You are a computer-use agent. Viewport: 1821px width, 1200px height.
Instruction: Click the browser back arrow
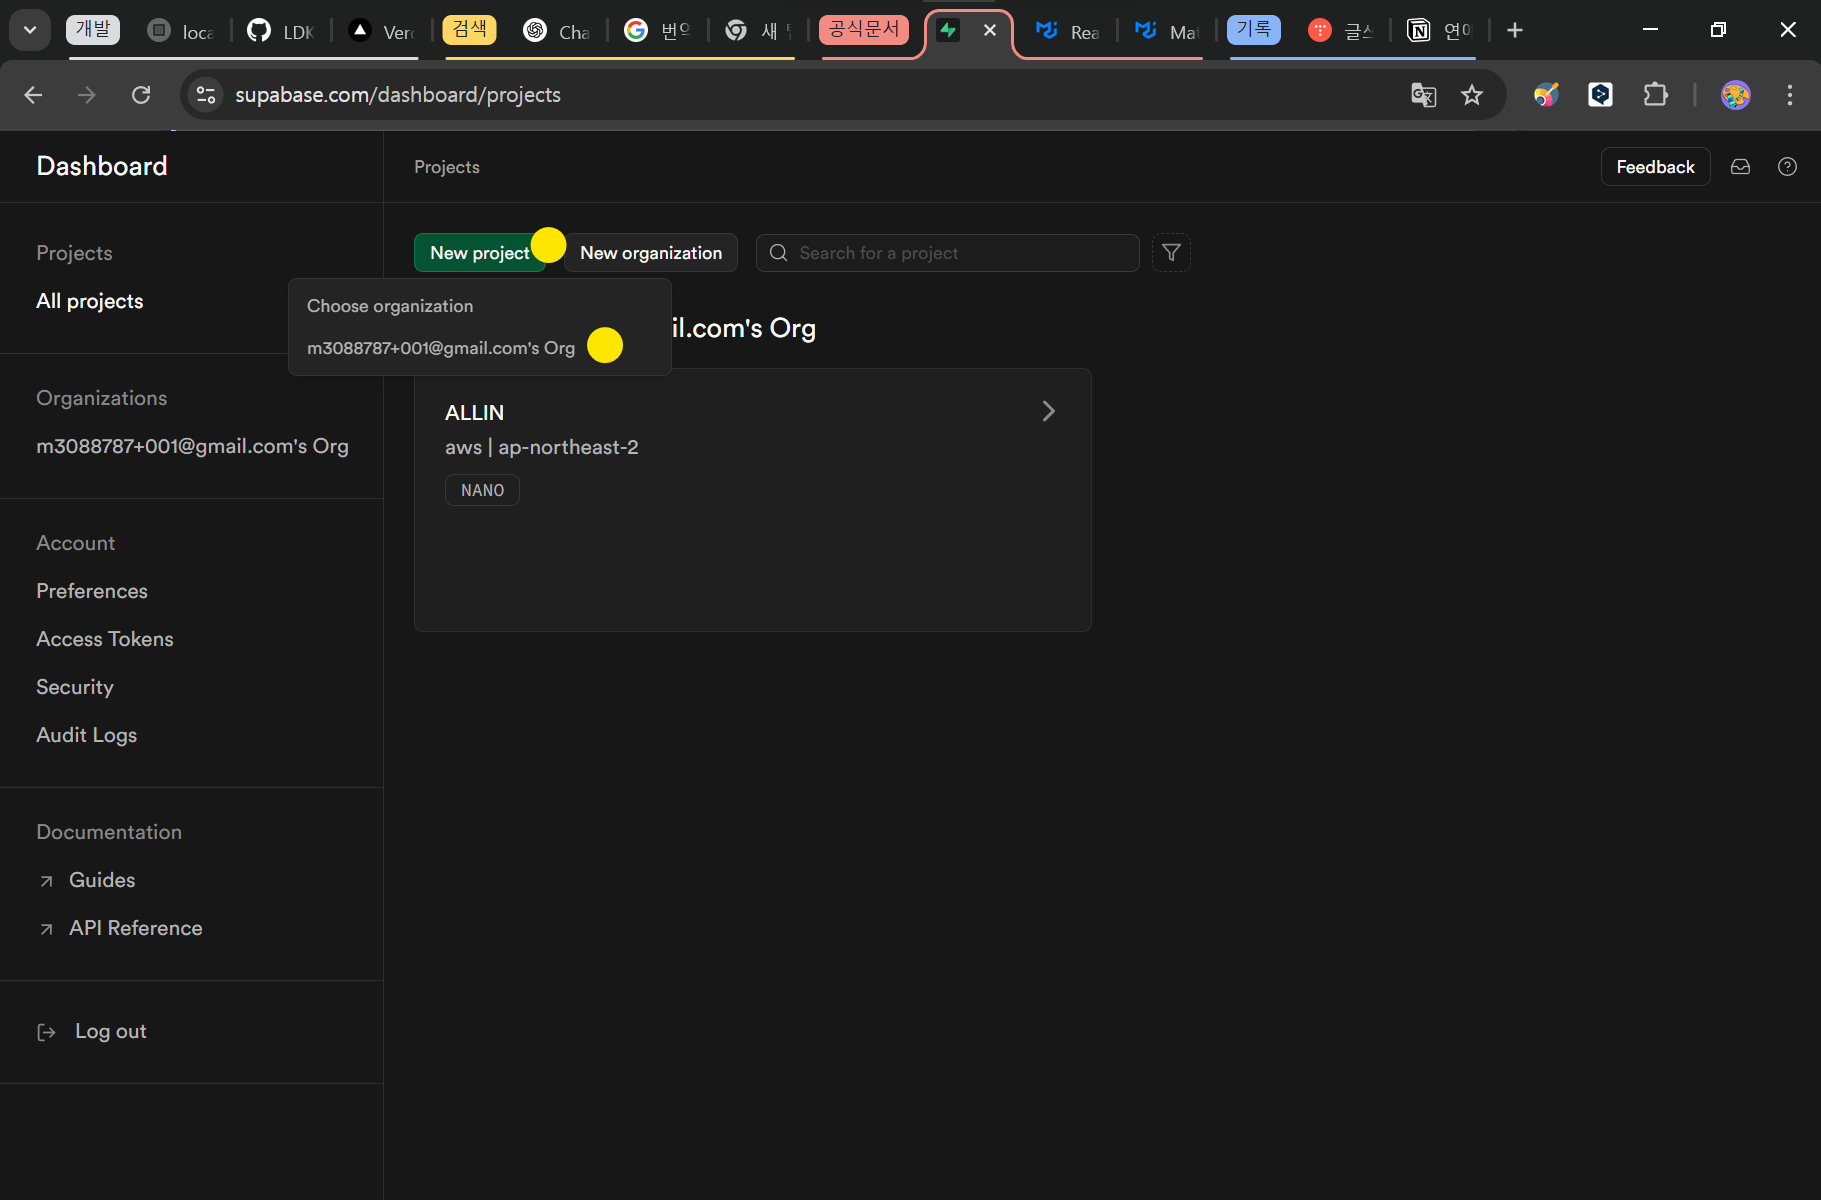point(33,95)
